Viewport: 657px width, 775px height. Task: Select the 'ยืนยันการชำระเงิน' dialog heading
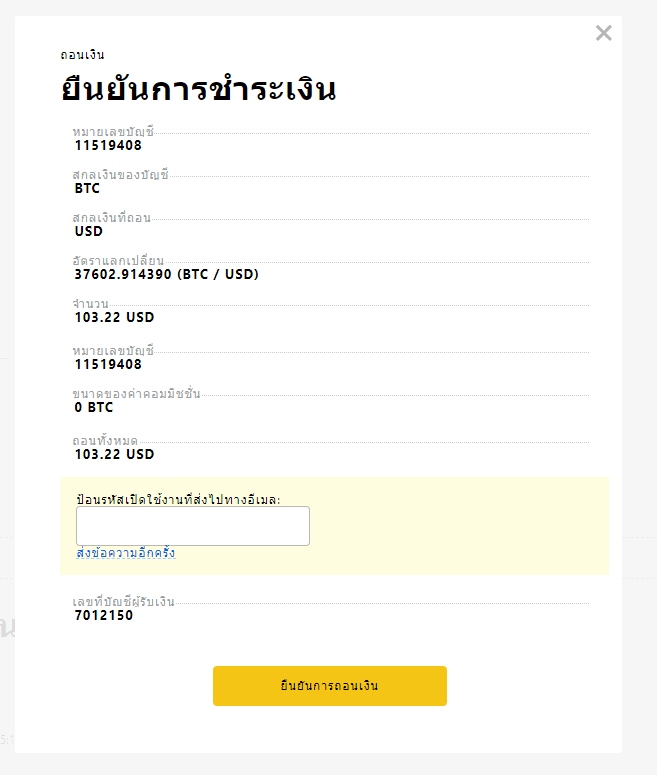point(199,89)
